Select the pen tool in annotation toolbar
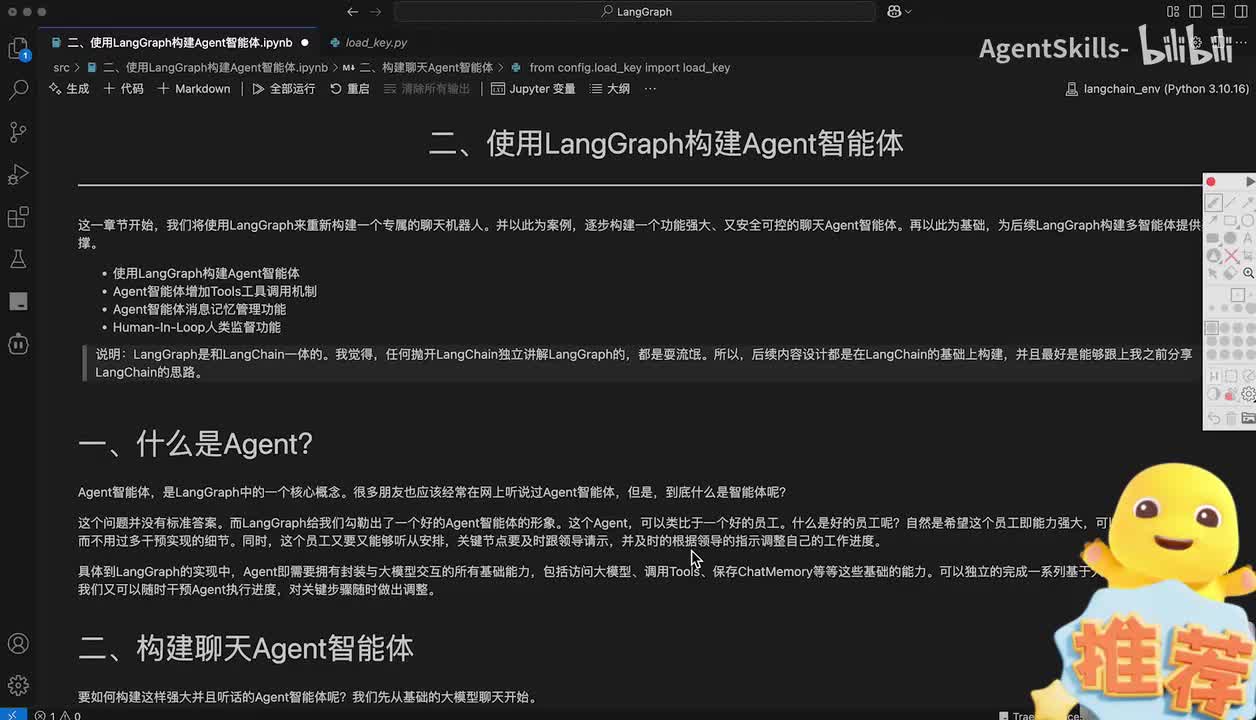This screenshot has width=1256, height=720. [1212, 202]
